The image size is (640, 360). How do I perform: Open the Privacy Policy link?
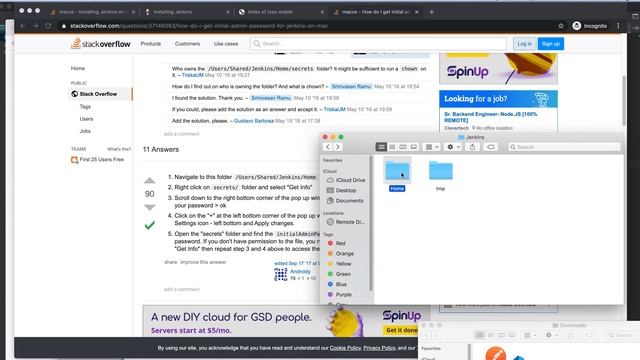[379, 348]
